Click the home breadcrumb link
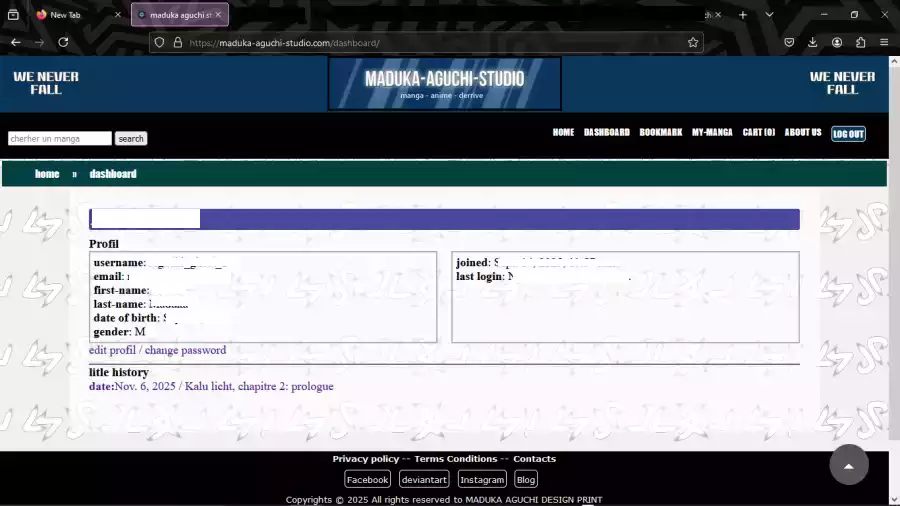Screen dimensions: 900x506 click(x=47, y=174)
